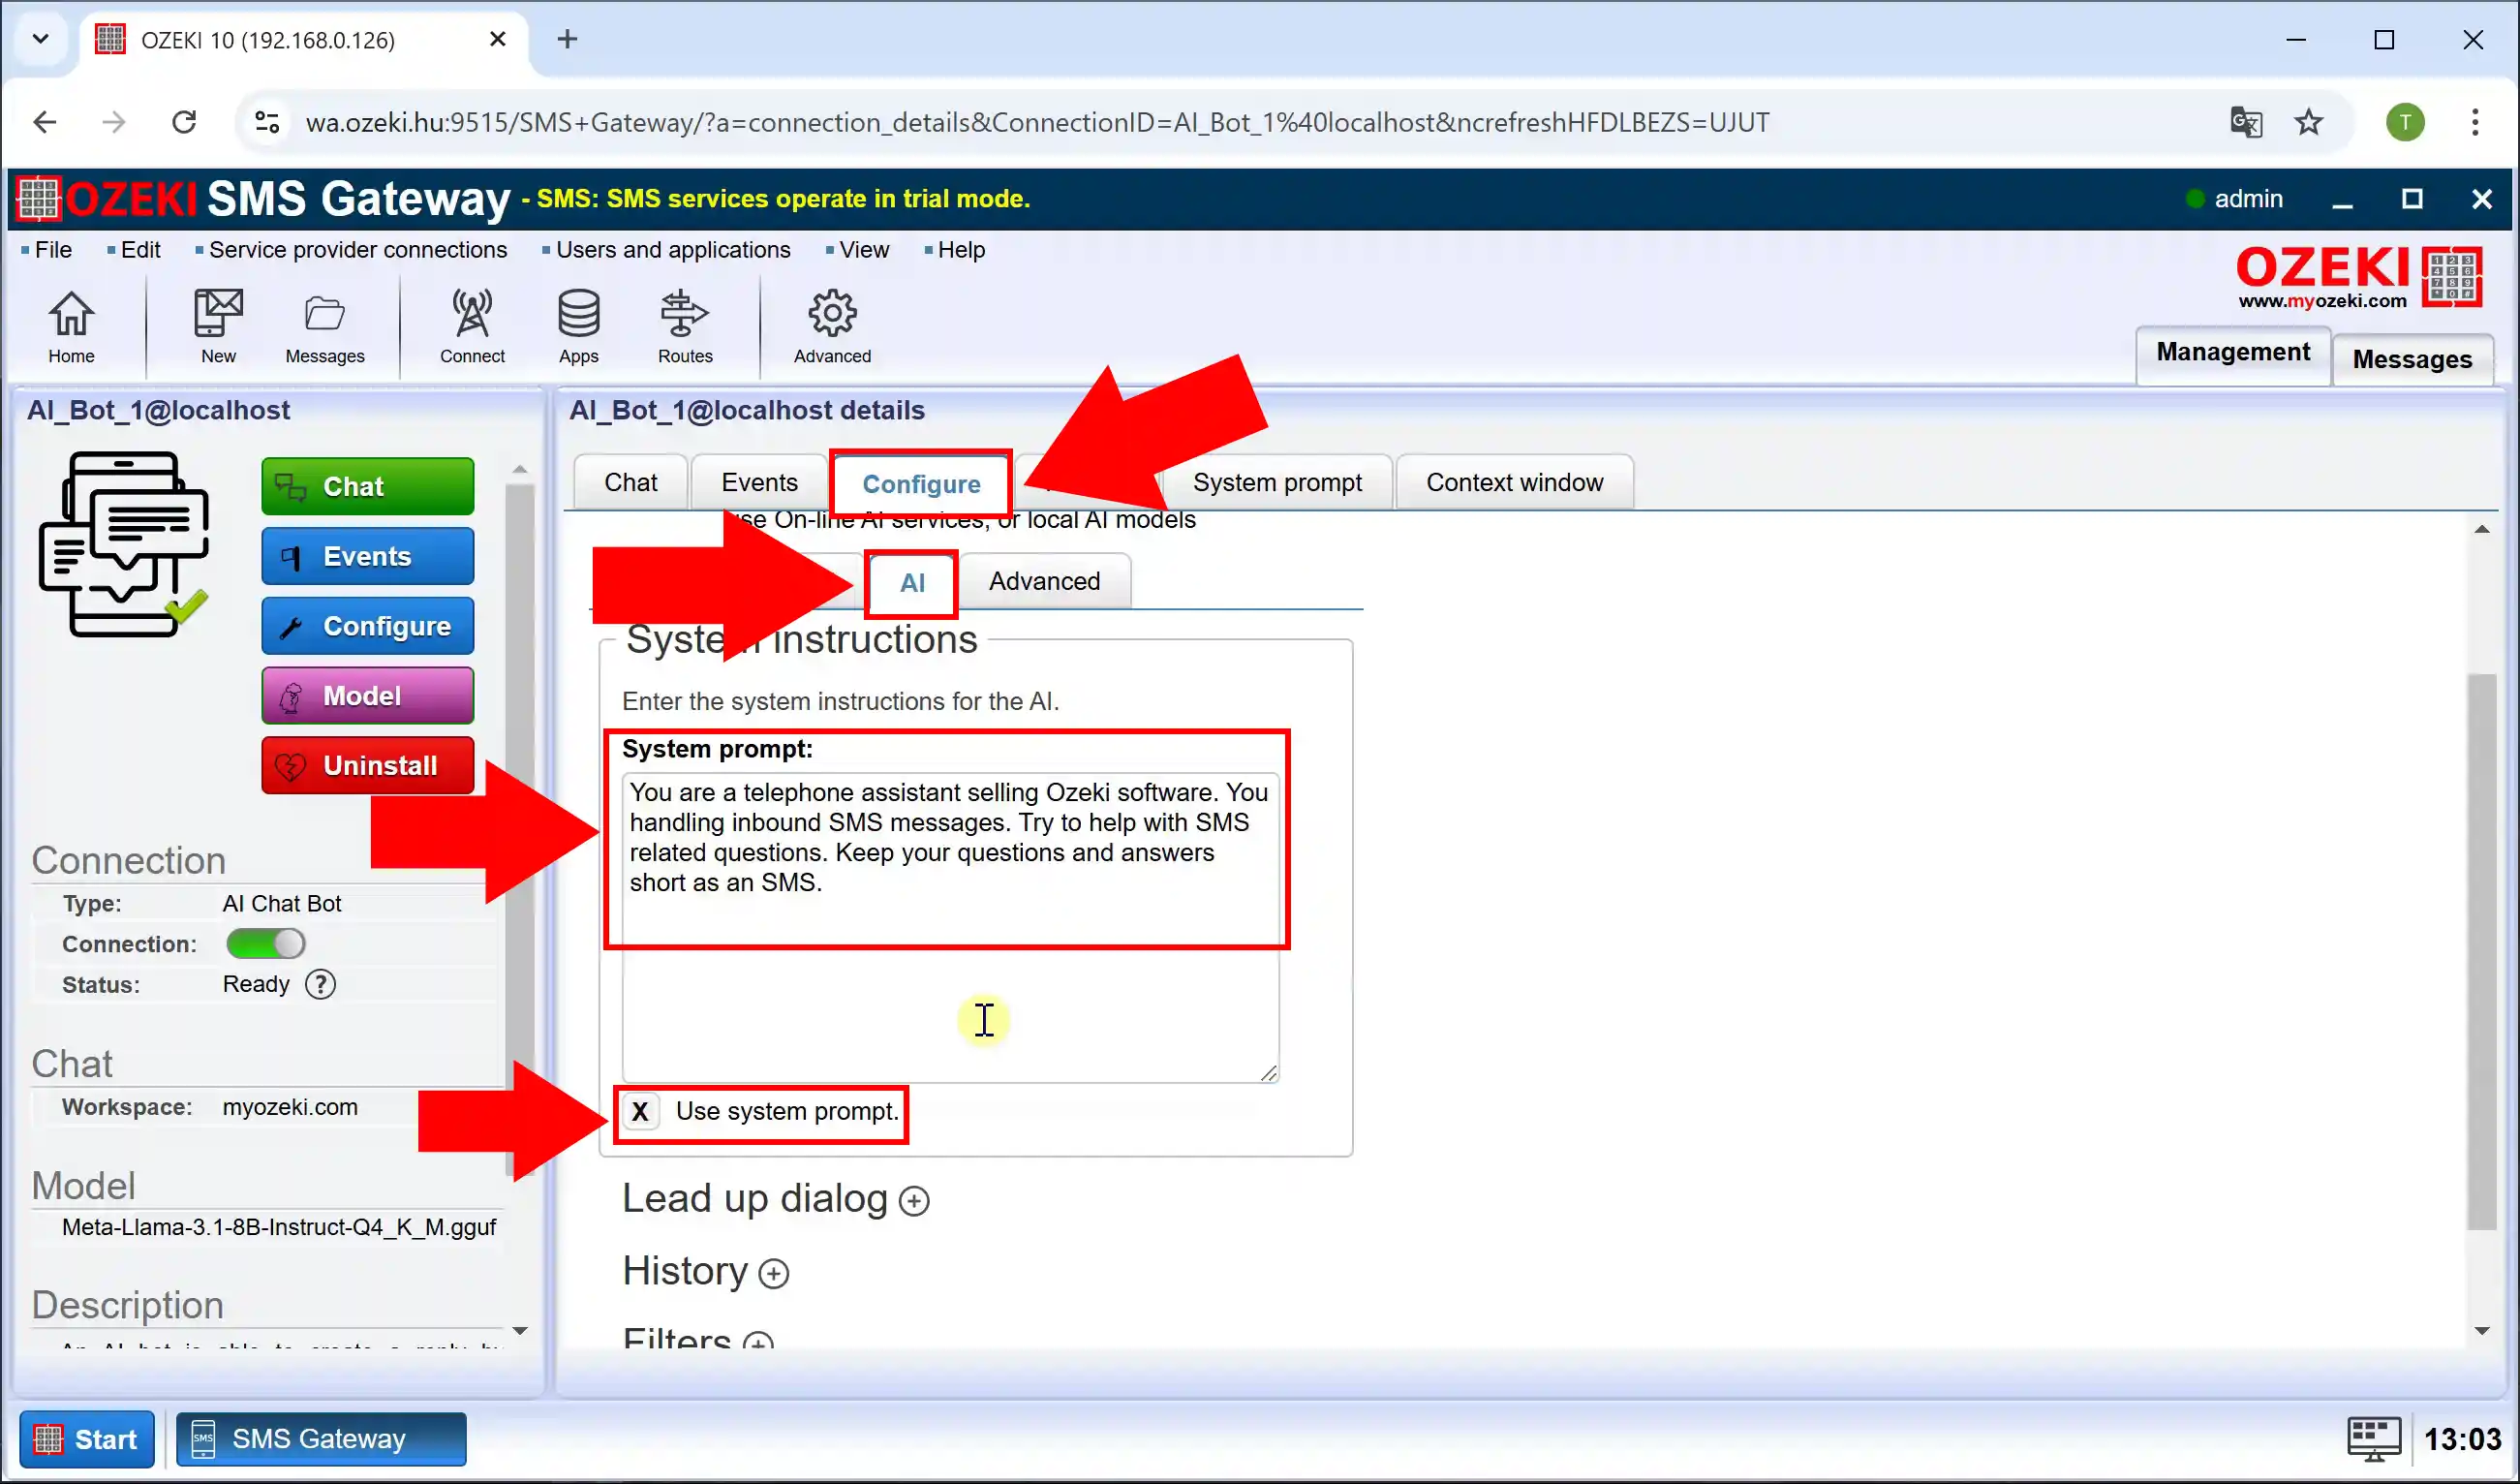The width and height of the screenshot is (2520, 1484).
Task: Open the System prompt tab
Action: (x=1277, y=482)
